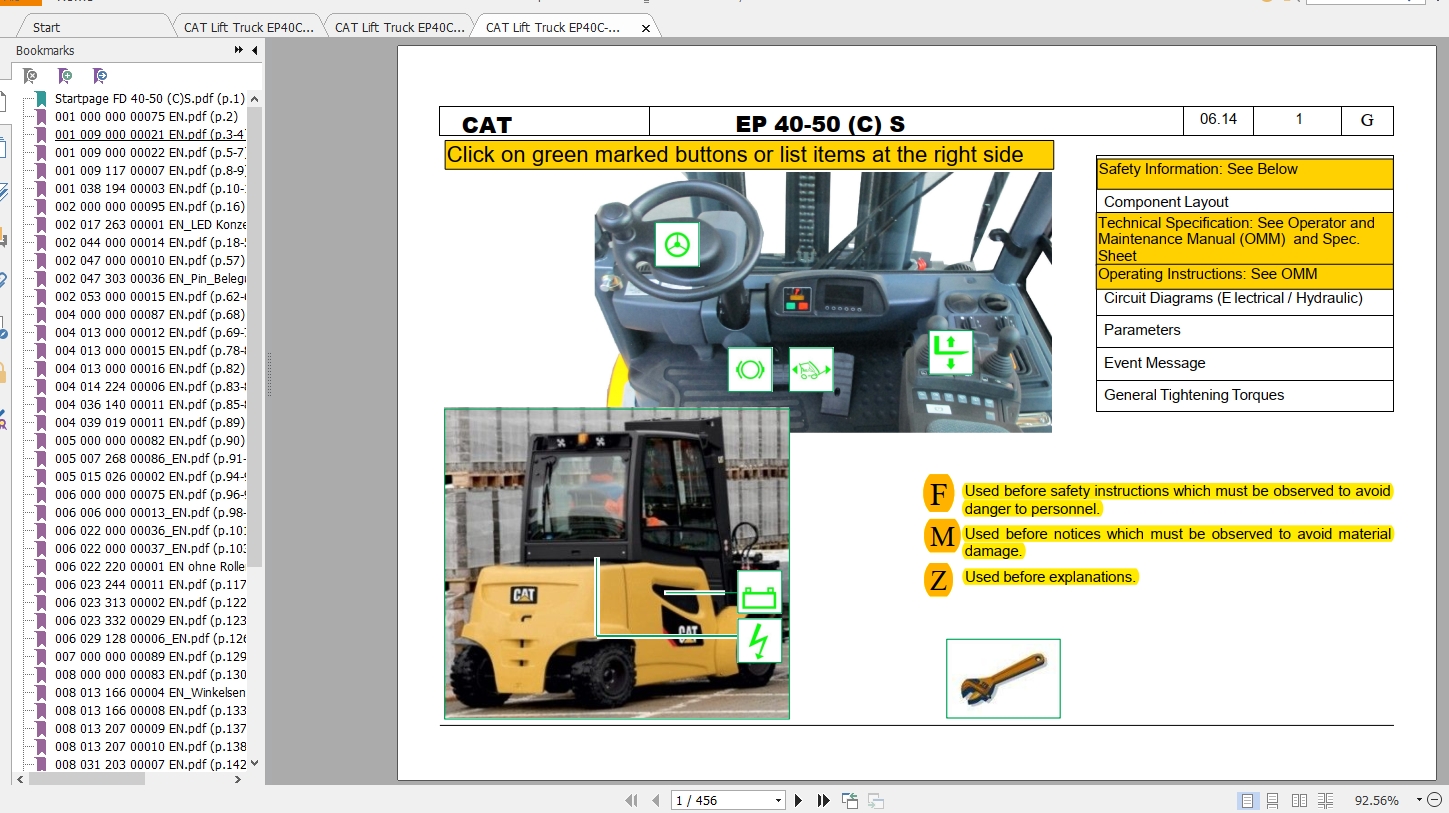This screenshot has width=1449, height=813.
Task: Open the page number dropdown
Action: (x=776, y=800)
